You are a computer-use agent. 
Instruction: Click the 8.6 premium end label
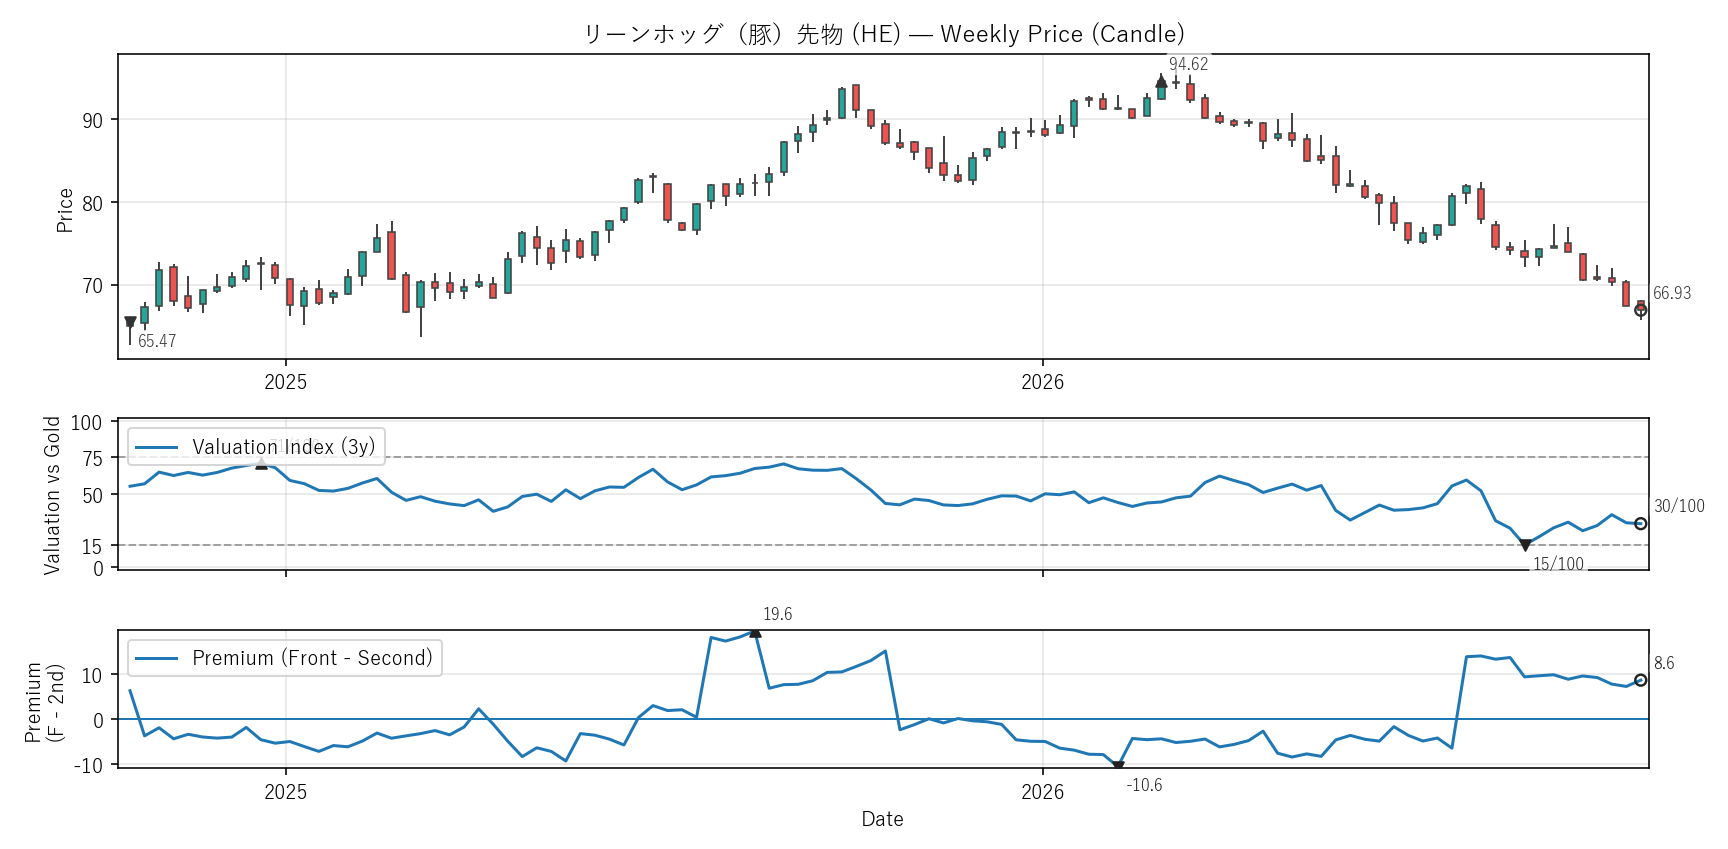(1664, 663)
